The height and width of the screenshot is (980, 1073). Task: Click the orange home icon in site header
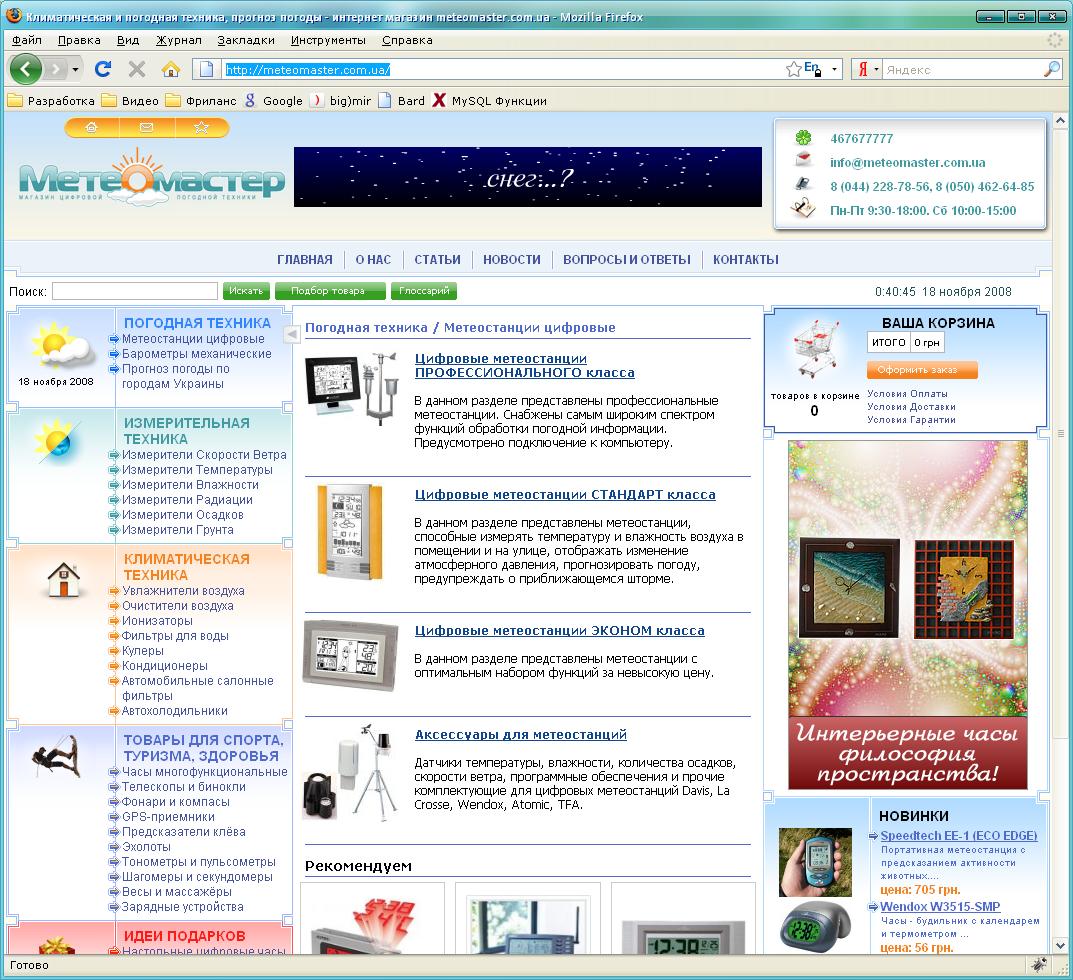coord(91,127)
